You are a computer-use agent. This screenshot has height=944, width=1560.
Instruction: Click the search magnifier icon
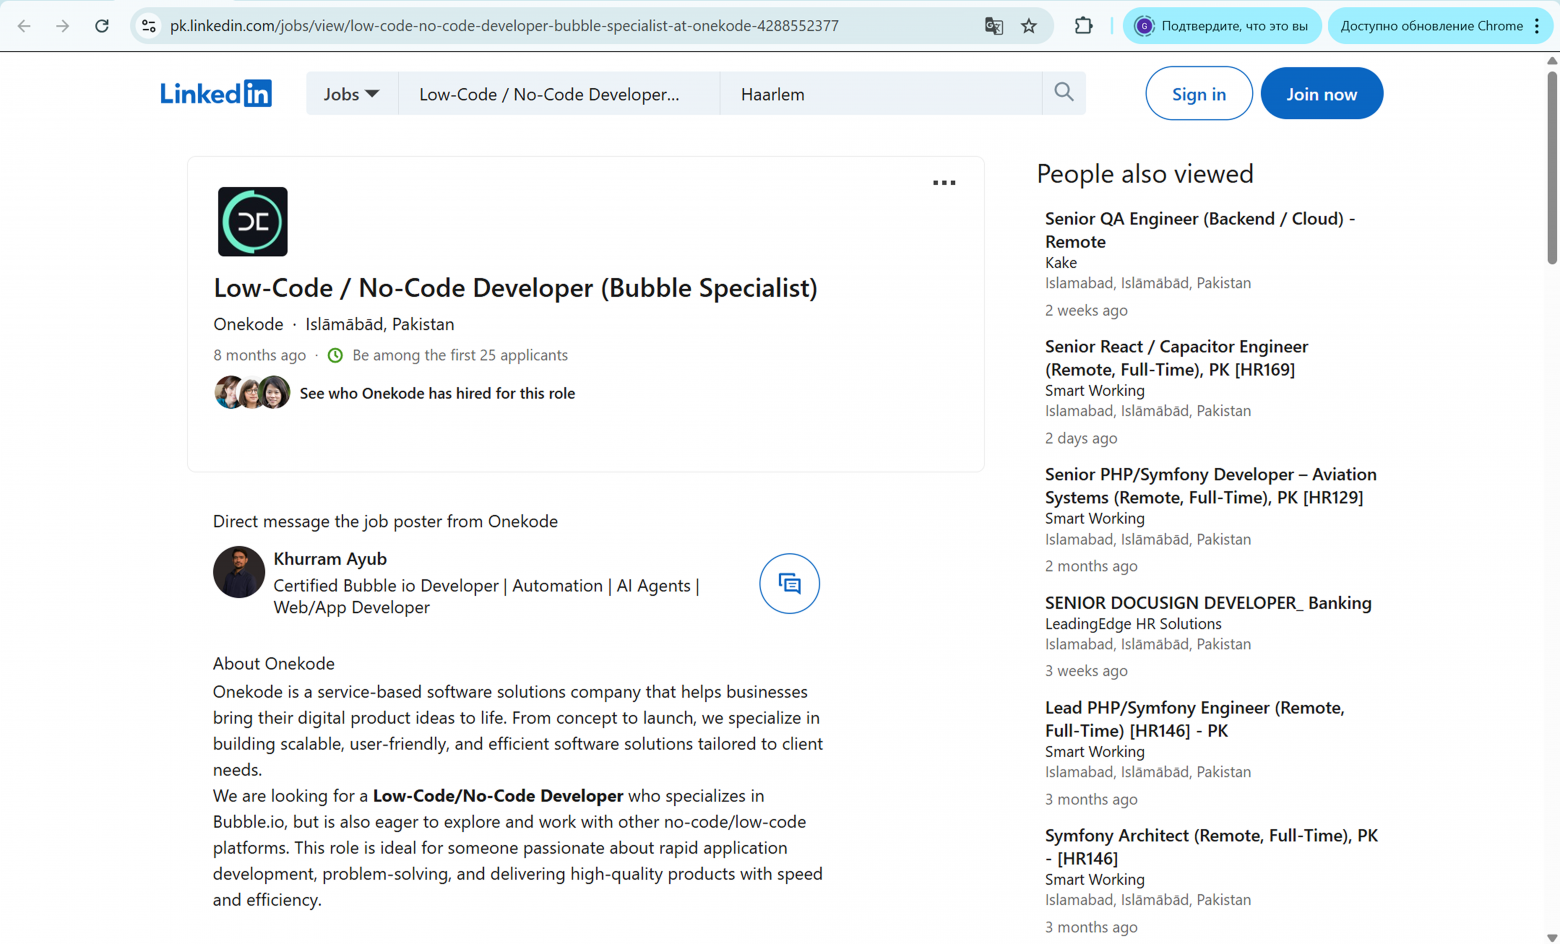click(x=1064, y=93)
